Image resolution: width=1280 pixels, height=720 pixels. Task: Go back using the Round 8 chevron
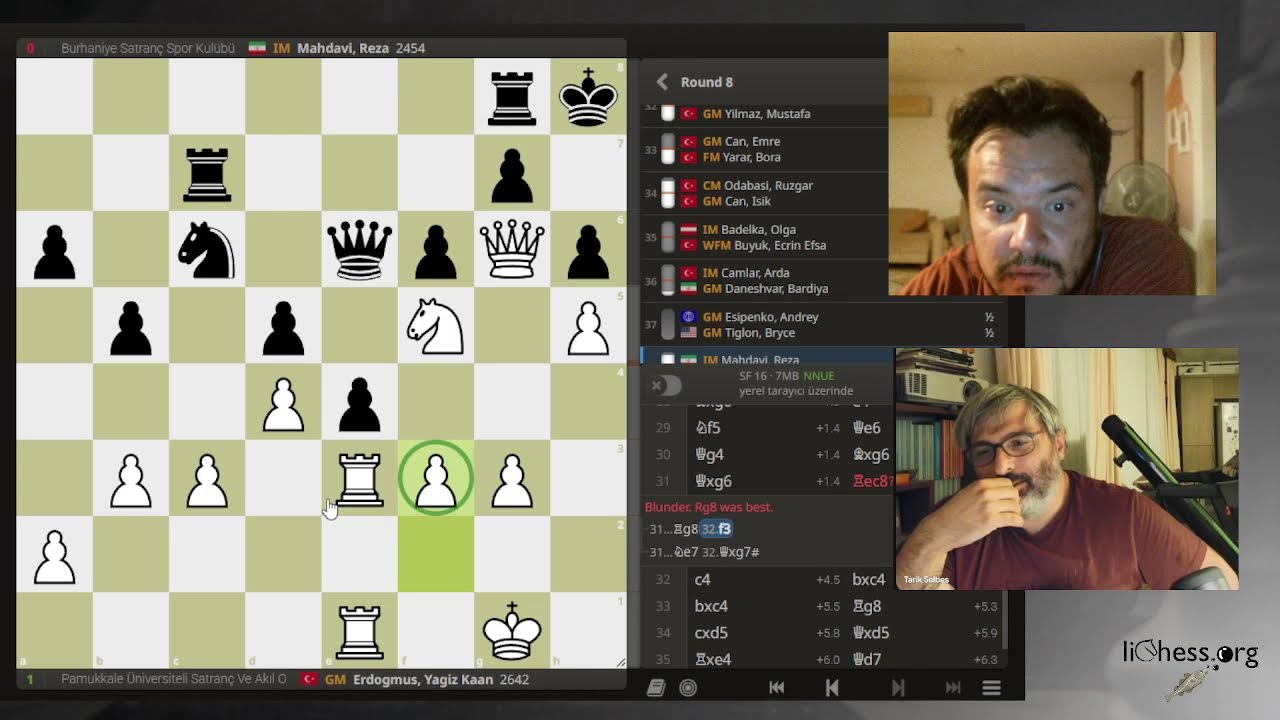662,82
